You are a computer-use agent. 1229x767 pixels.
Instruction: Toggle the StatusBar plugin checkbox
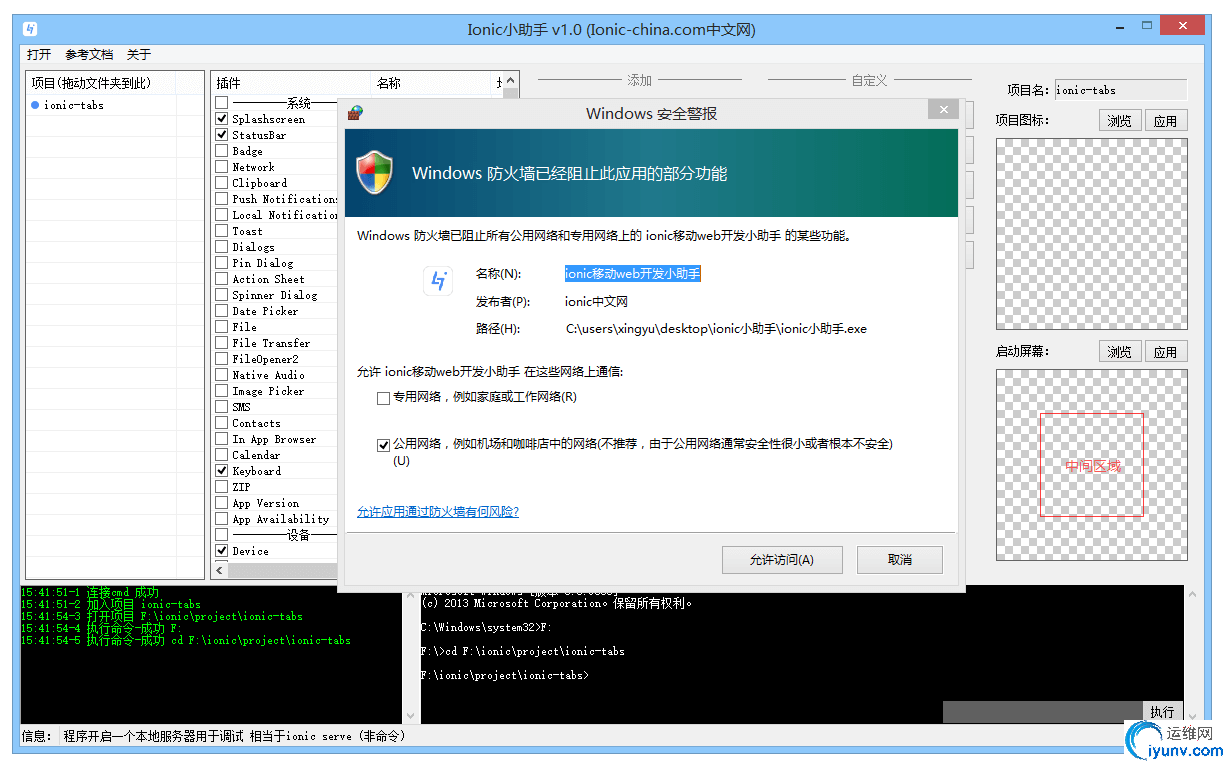click(222, 135)
